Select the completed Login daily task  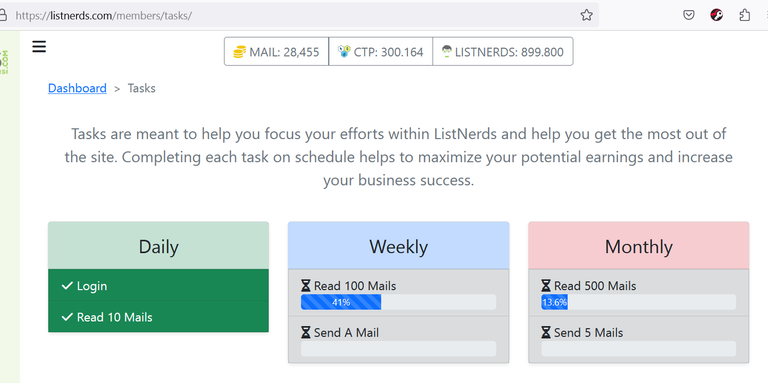point(158,285)
